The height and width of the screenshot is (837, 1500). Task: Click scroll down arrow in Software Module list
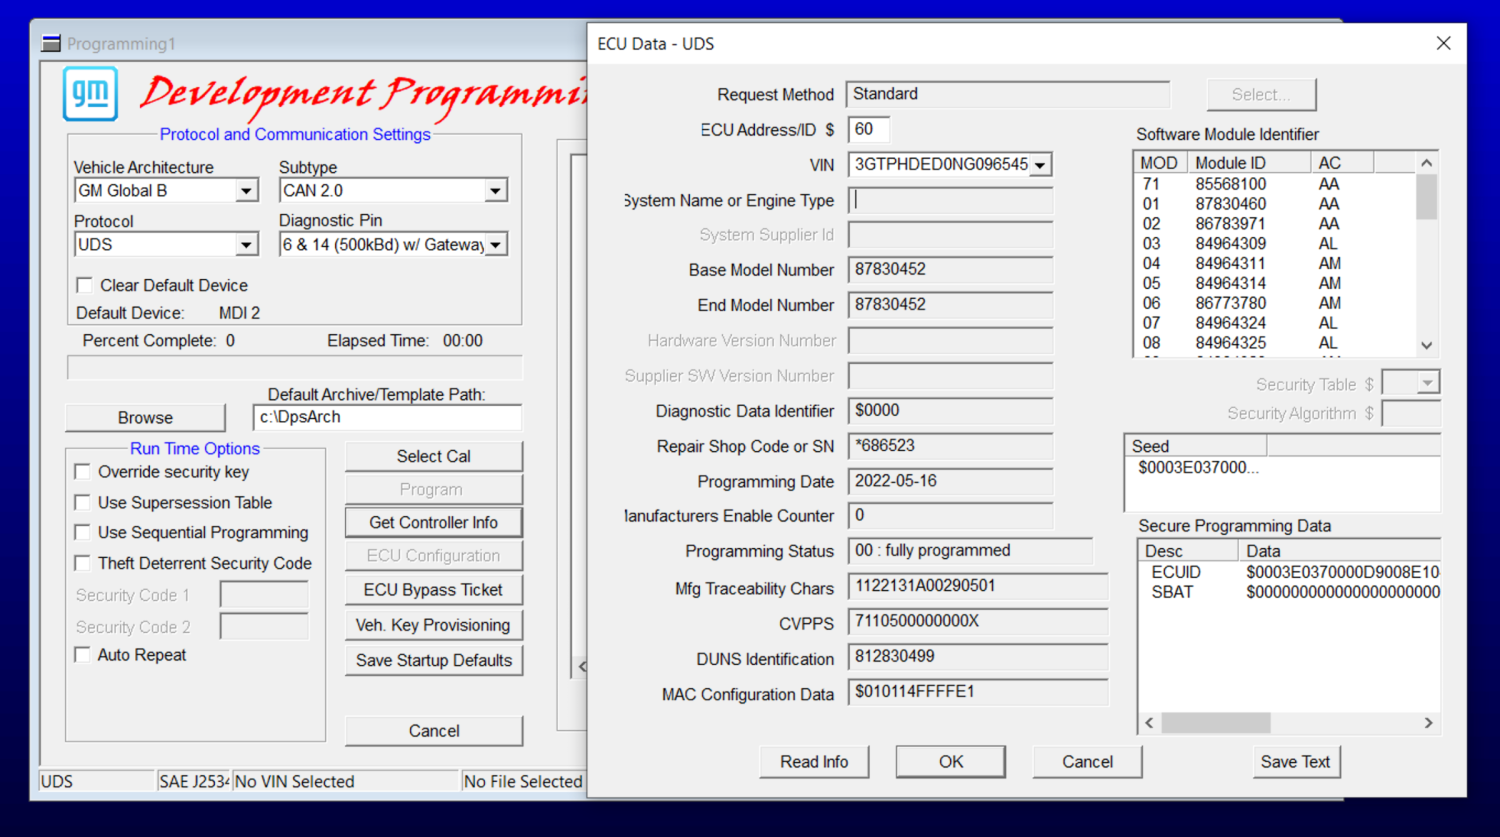(x=1427, y=345)
